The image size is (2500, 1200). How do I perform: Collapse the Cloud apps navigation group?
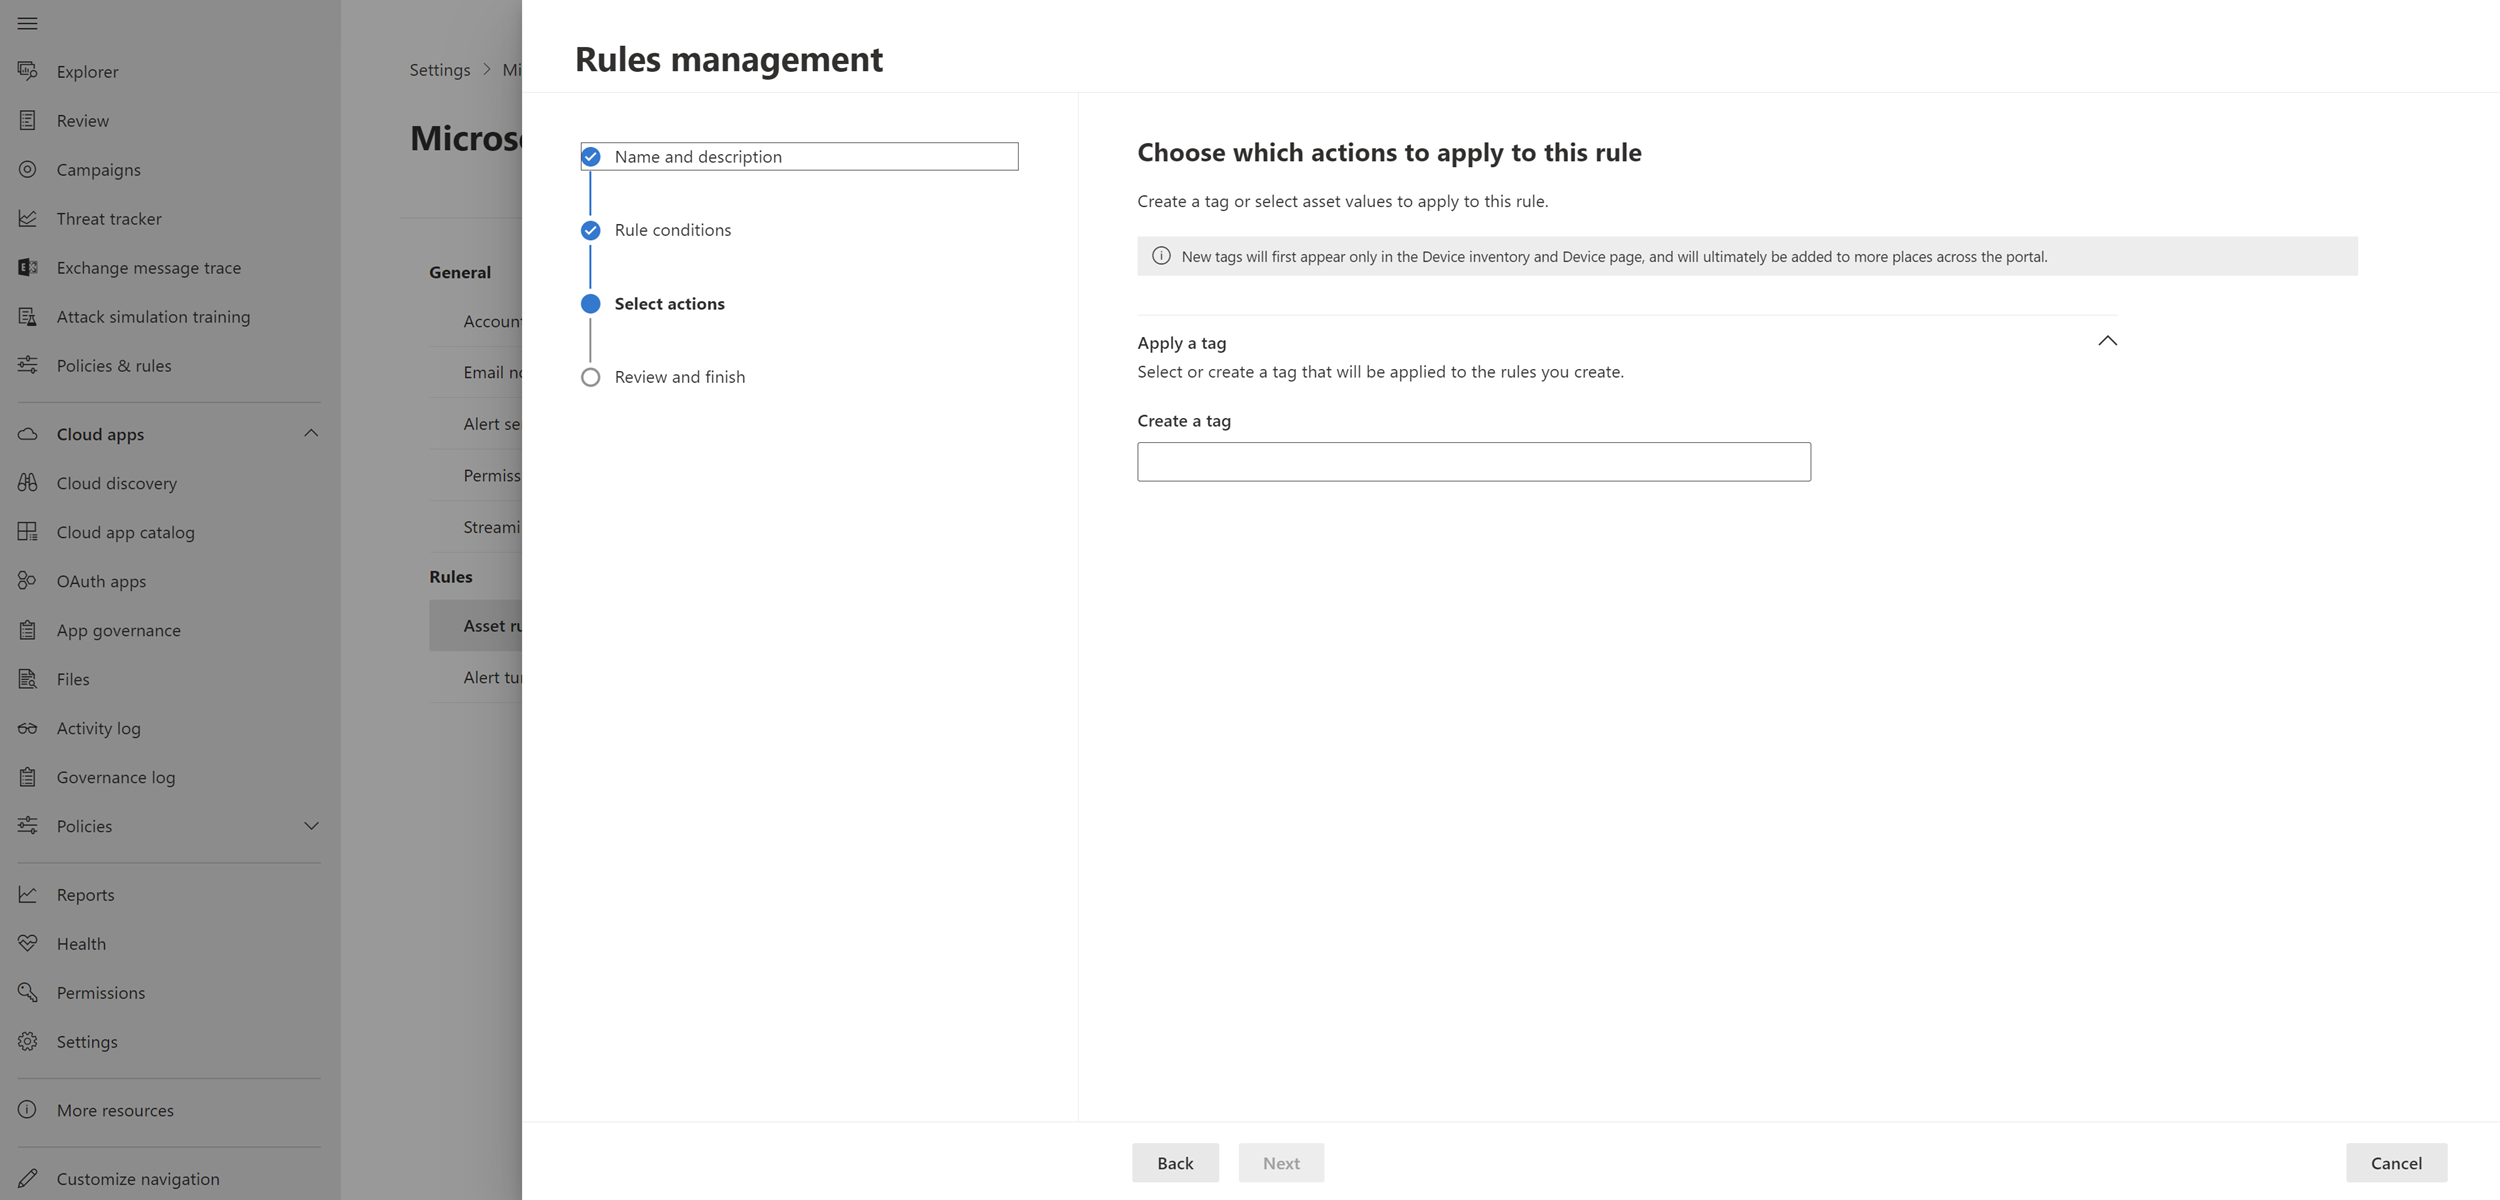[x=311, y=434]
